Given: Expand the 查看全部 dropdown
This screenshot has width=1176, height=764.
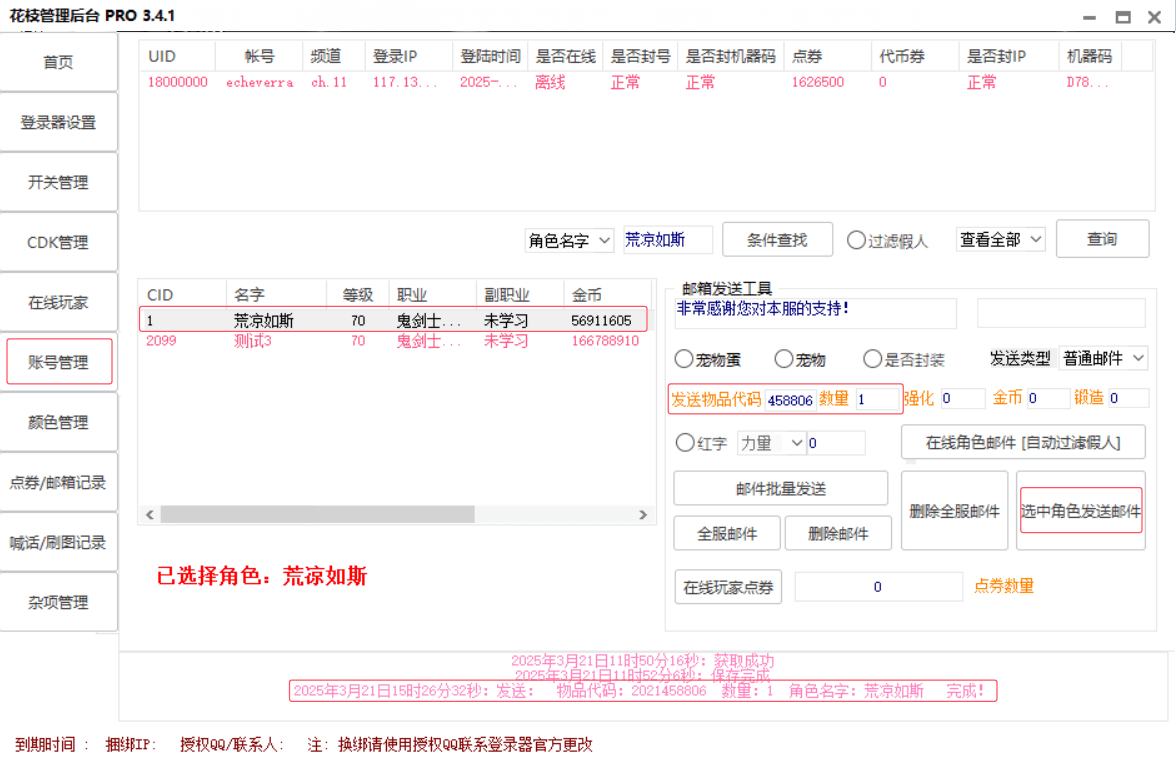Looking at the screenshot, I should pyautogui.click(x=1000, y=240).
